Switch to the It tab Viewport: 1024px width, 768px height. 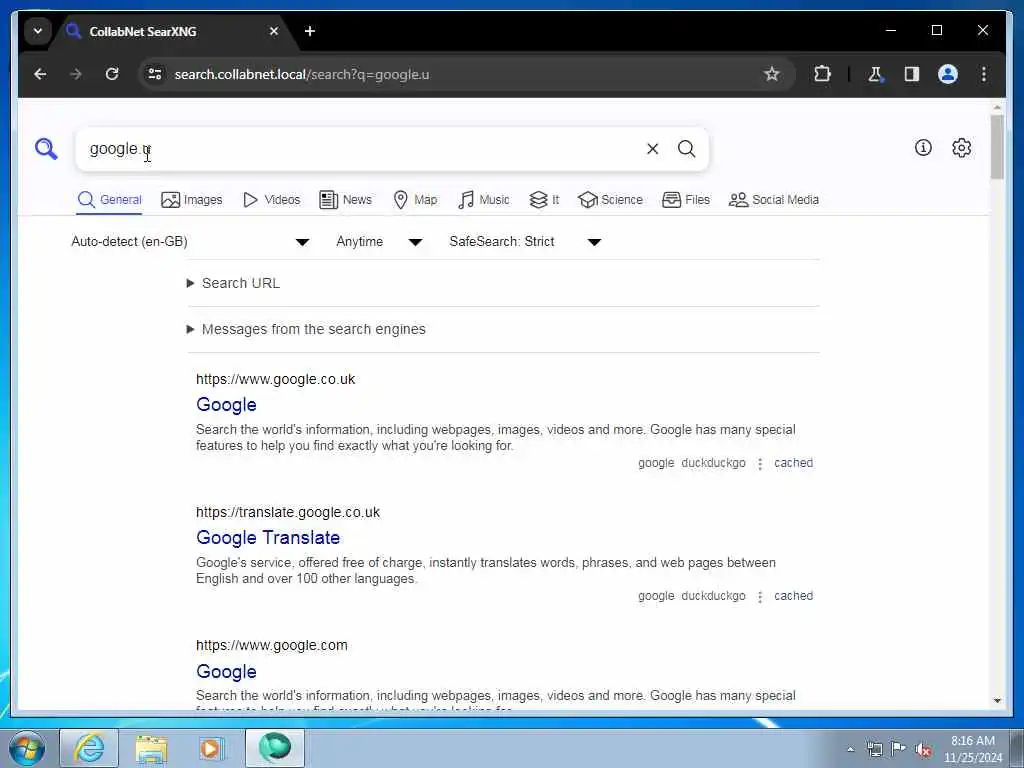coord(544,200)
